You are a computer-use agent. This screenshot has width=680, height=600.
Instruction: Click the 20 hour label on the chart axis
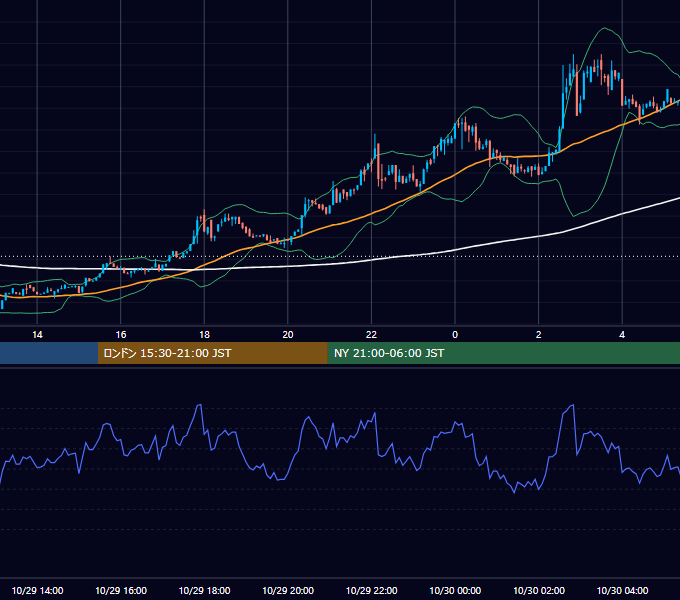288,335
